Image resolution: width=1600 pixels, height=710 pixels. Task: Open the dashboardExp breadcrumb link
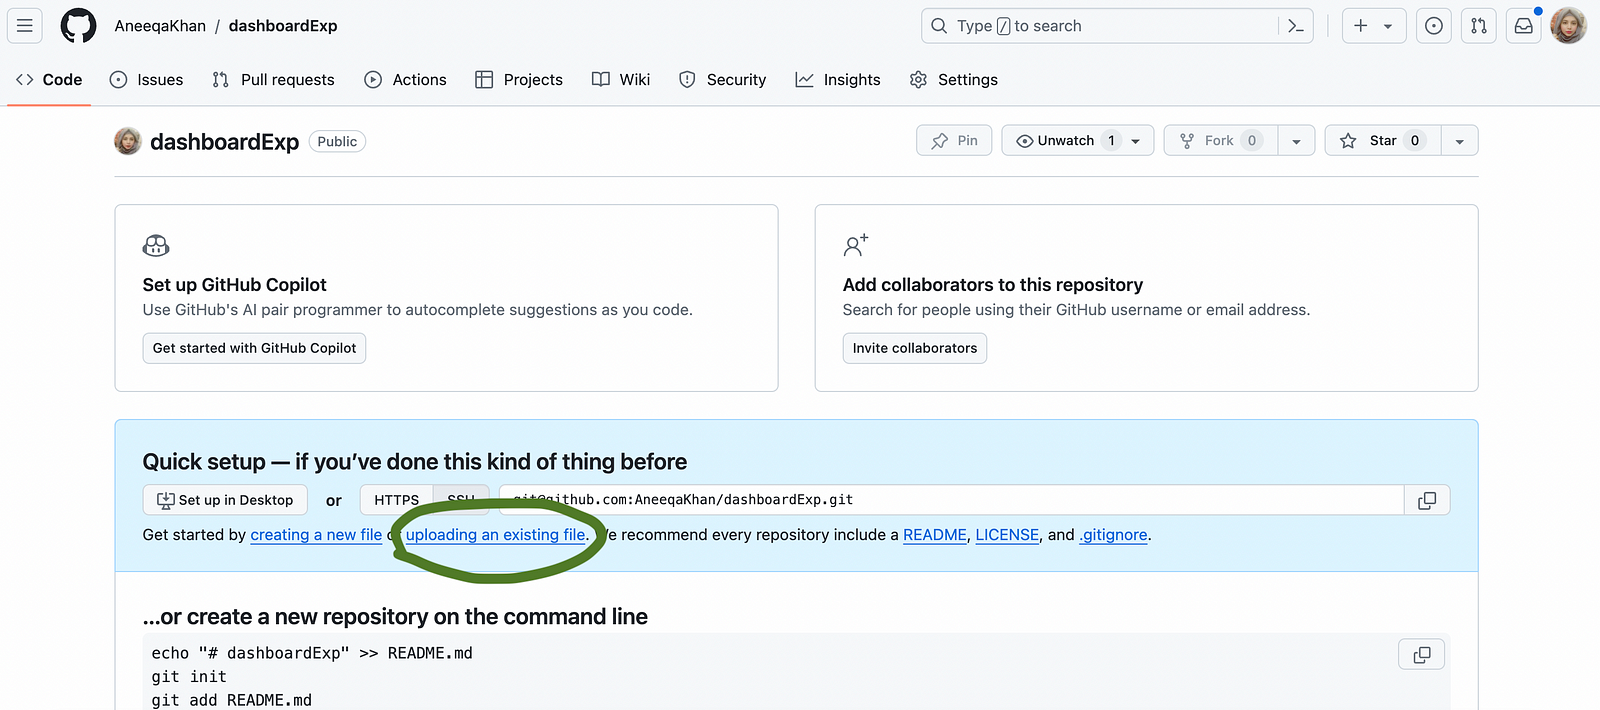pos(283,26)
